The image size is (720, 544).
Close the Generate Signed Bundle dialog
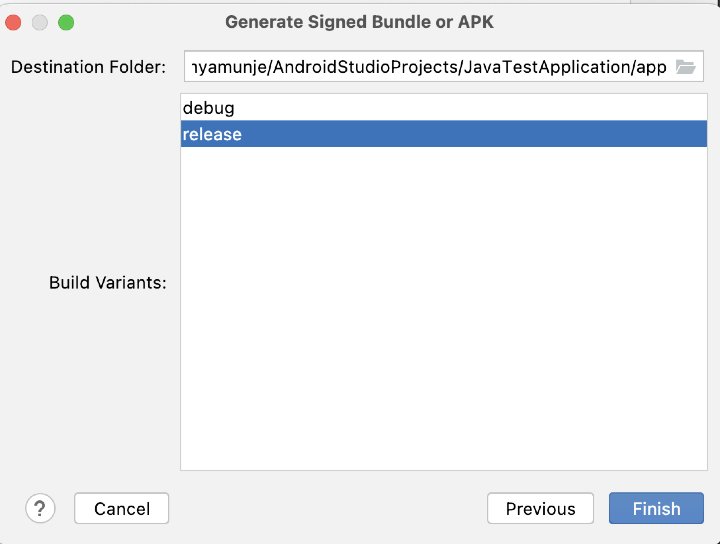15,21
